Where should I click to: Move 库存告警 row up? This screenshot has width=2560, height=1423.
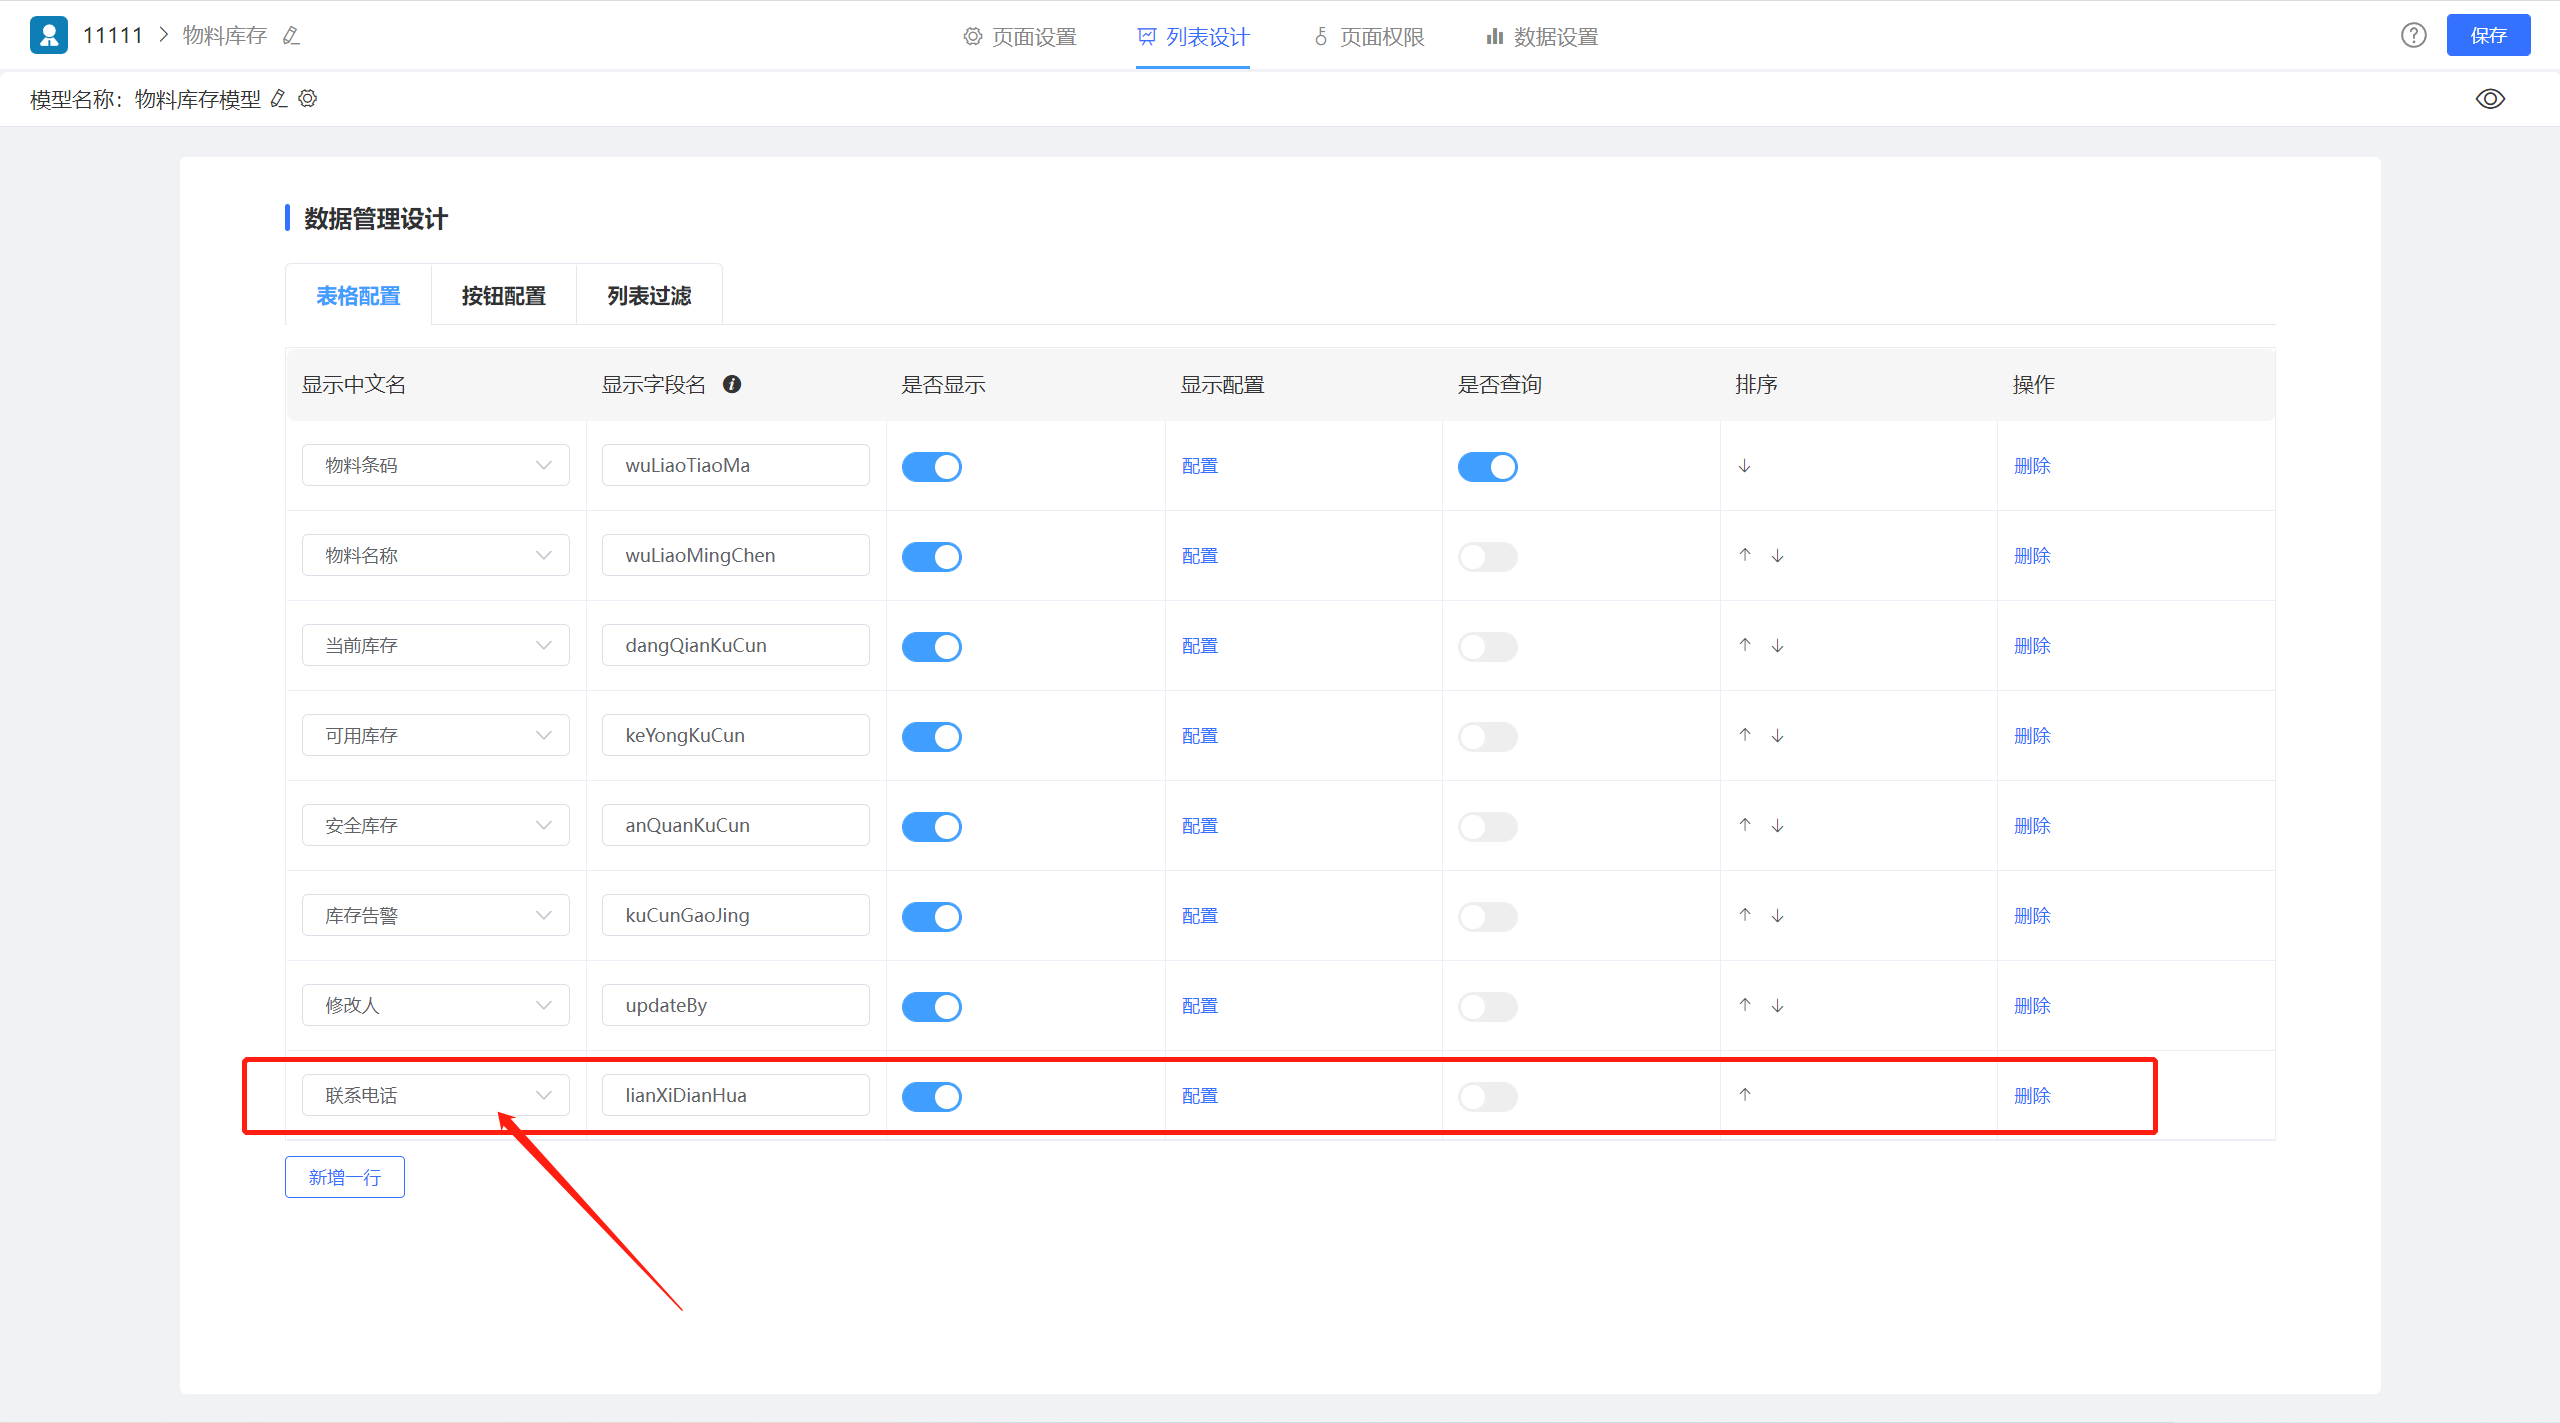[1744, 915]
